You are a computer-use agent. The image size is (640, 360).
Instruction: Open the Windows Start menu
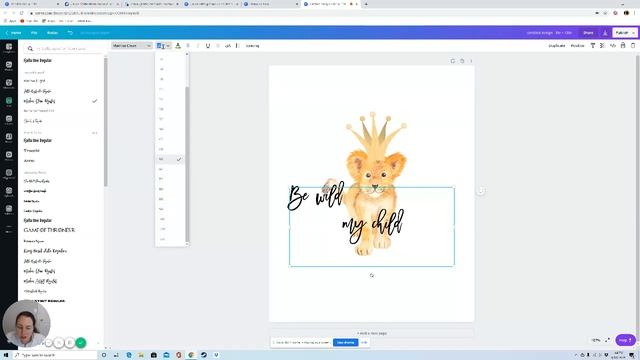[x=6, y=355]
